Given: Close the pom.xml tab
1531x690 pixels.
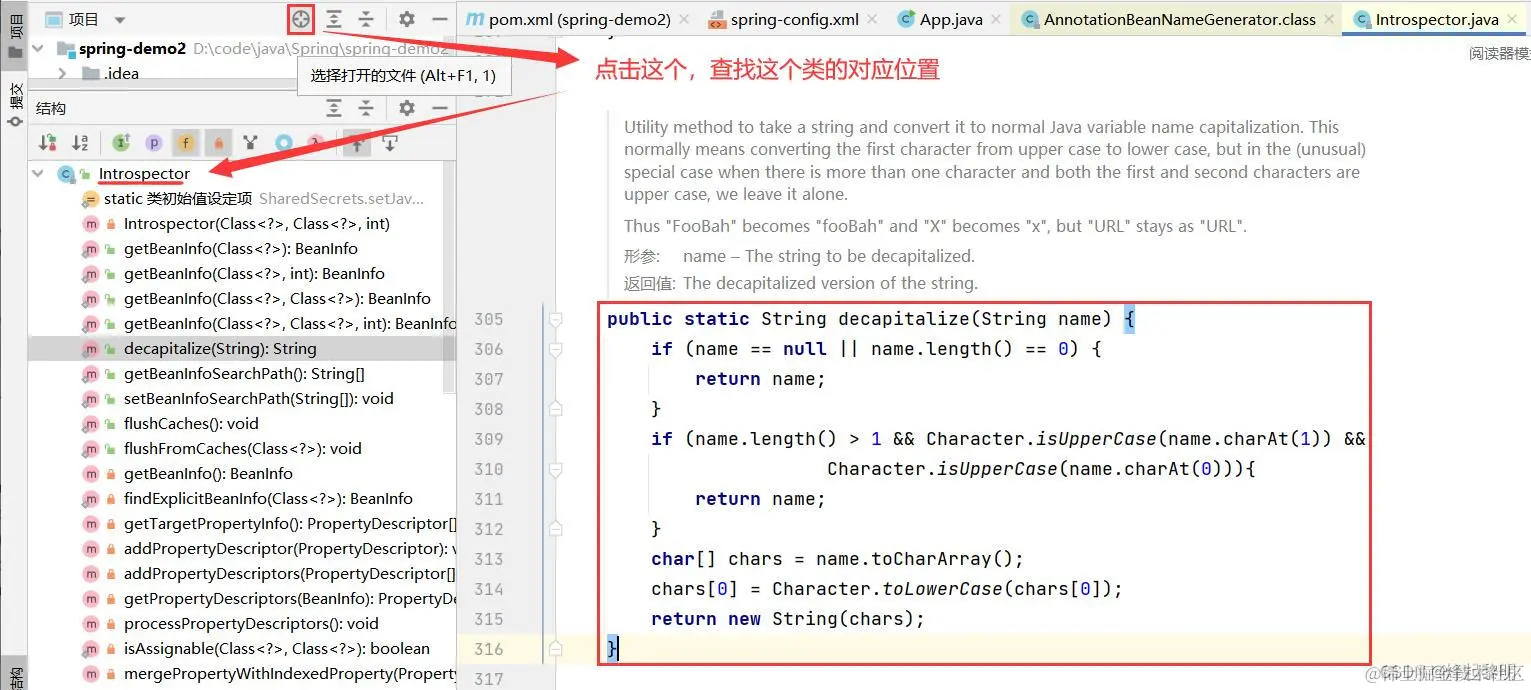Looking at the screenshot, I should click(684, 20).
